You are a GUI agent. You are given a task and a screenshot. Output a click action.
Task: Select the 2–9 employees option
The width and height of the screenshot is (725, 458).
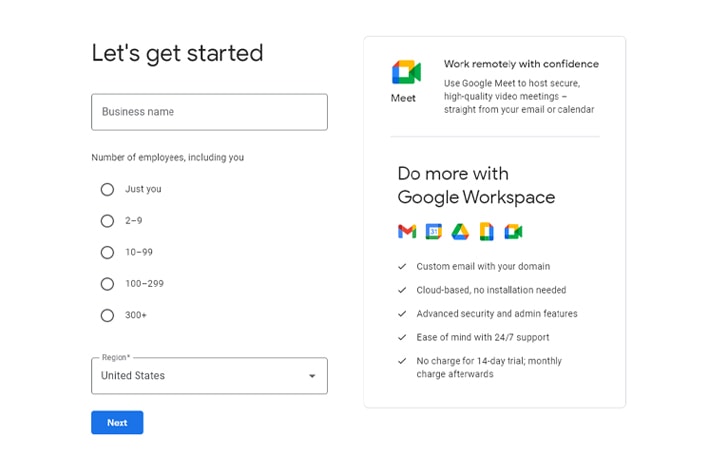107,221
